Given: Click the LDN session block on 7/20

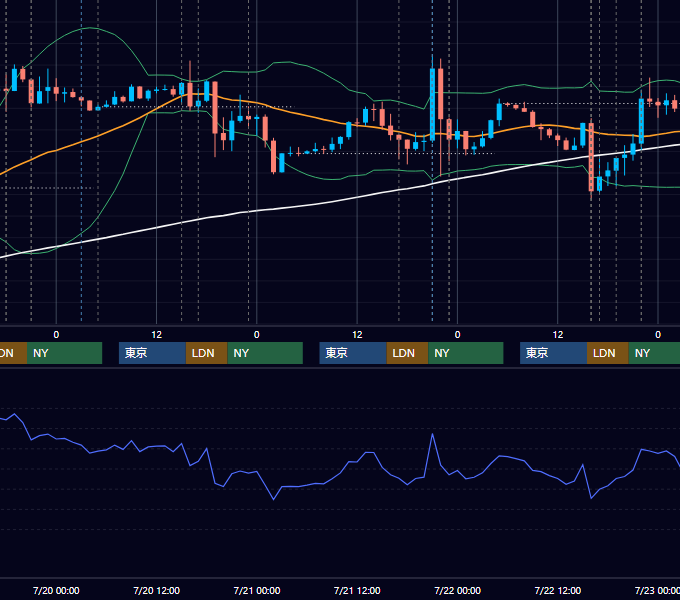Looking at the screenshot, I should click(206, 353).
